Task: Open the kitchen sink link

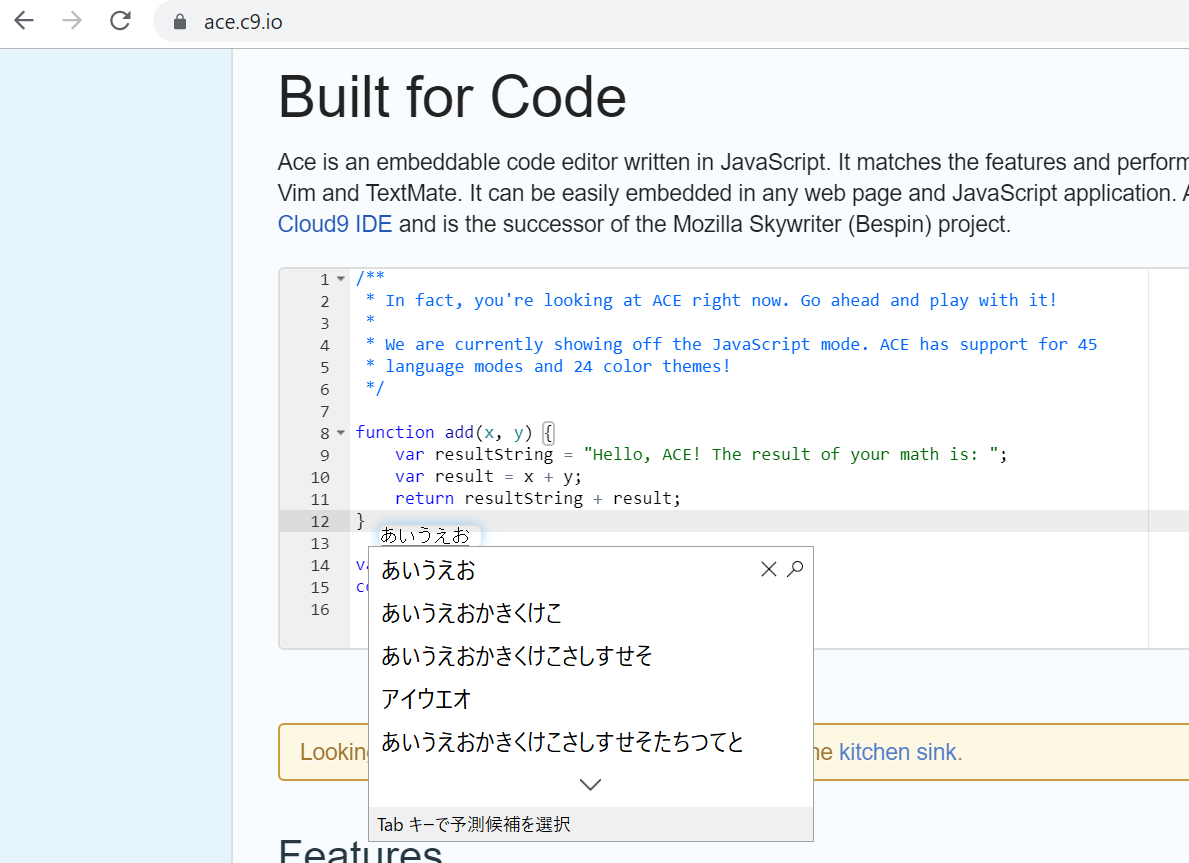Action: [x=899, y=752]
